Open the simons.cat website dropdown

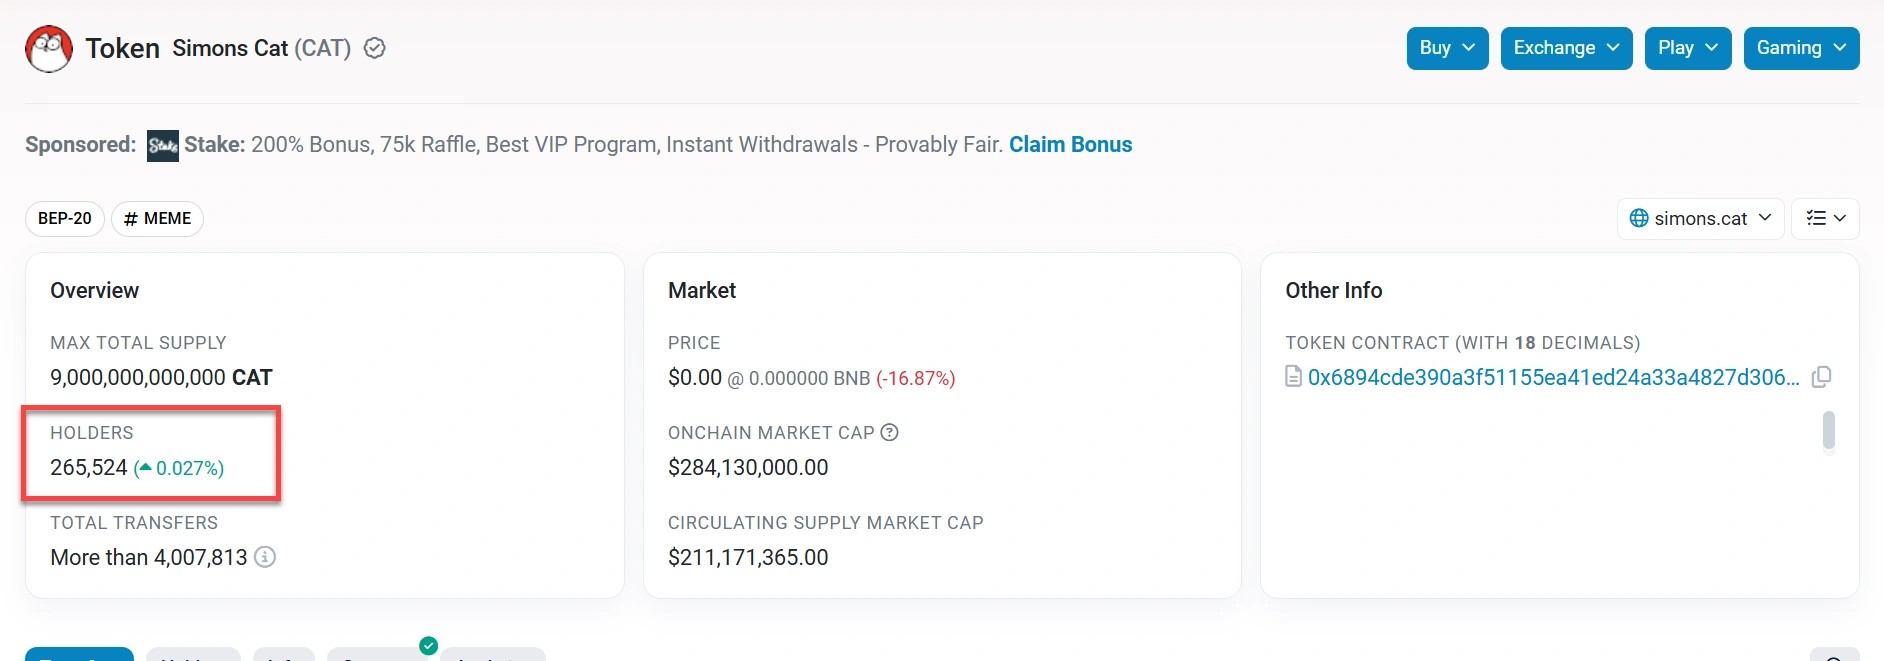[x=1700, y=218]
